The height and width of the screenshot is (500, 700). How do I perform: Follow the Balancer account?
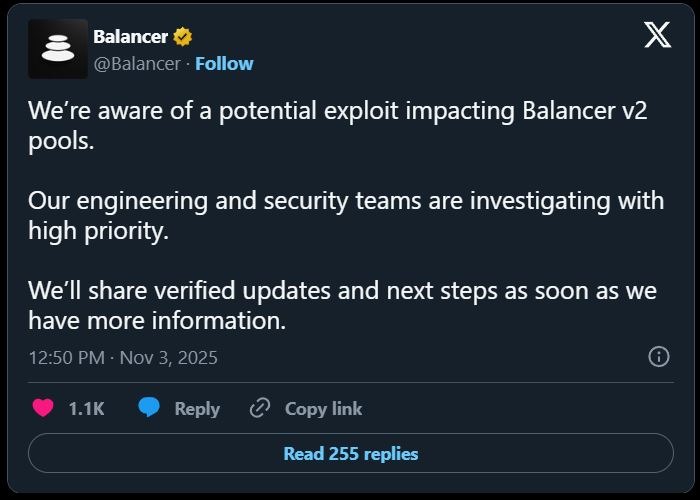pyautogui.click(x=224, y=63)
